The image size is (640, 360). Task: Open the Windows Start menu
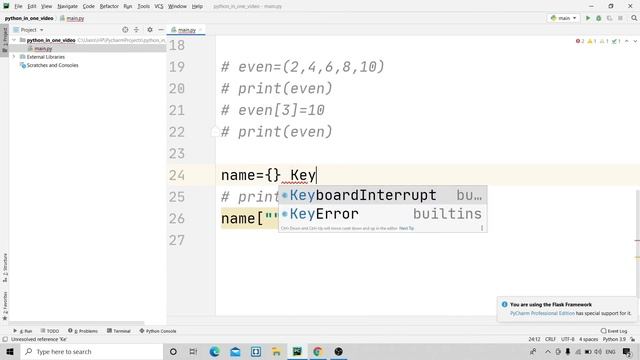(10, 351)
